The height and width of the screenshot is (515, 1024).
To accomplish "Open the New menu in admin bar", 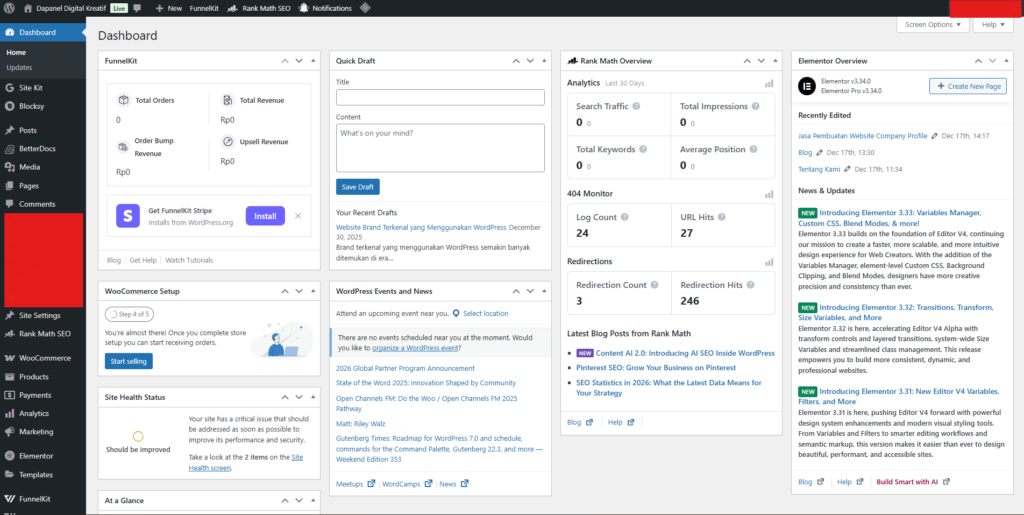I will 168,8.
